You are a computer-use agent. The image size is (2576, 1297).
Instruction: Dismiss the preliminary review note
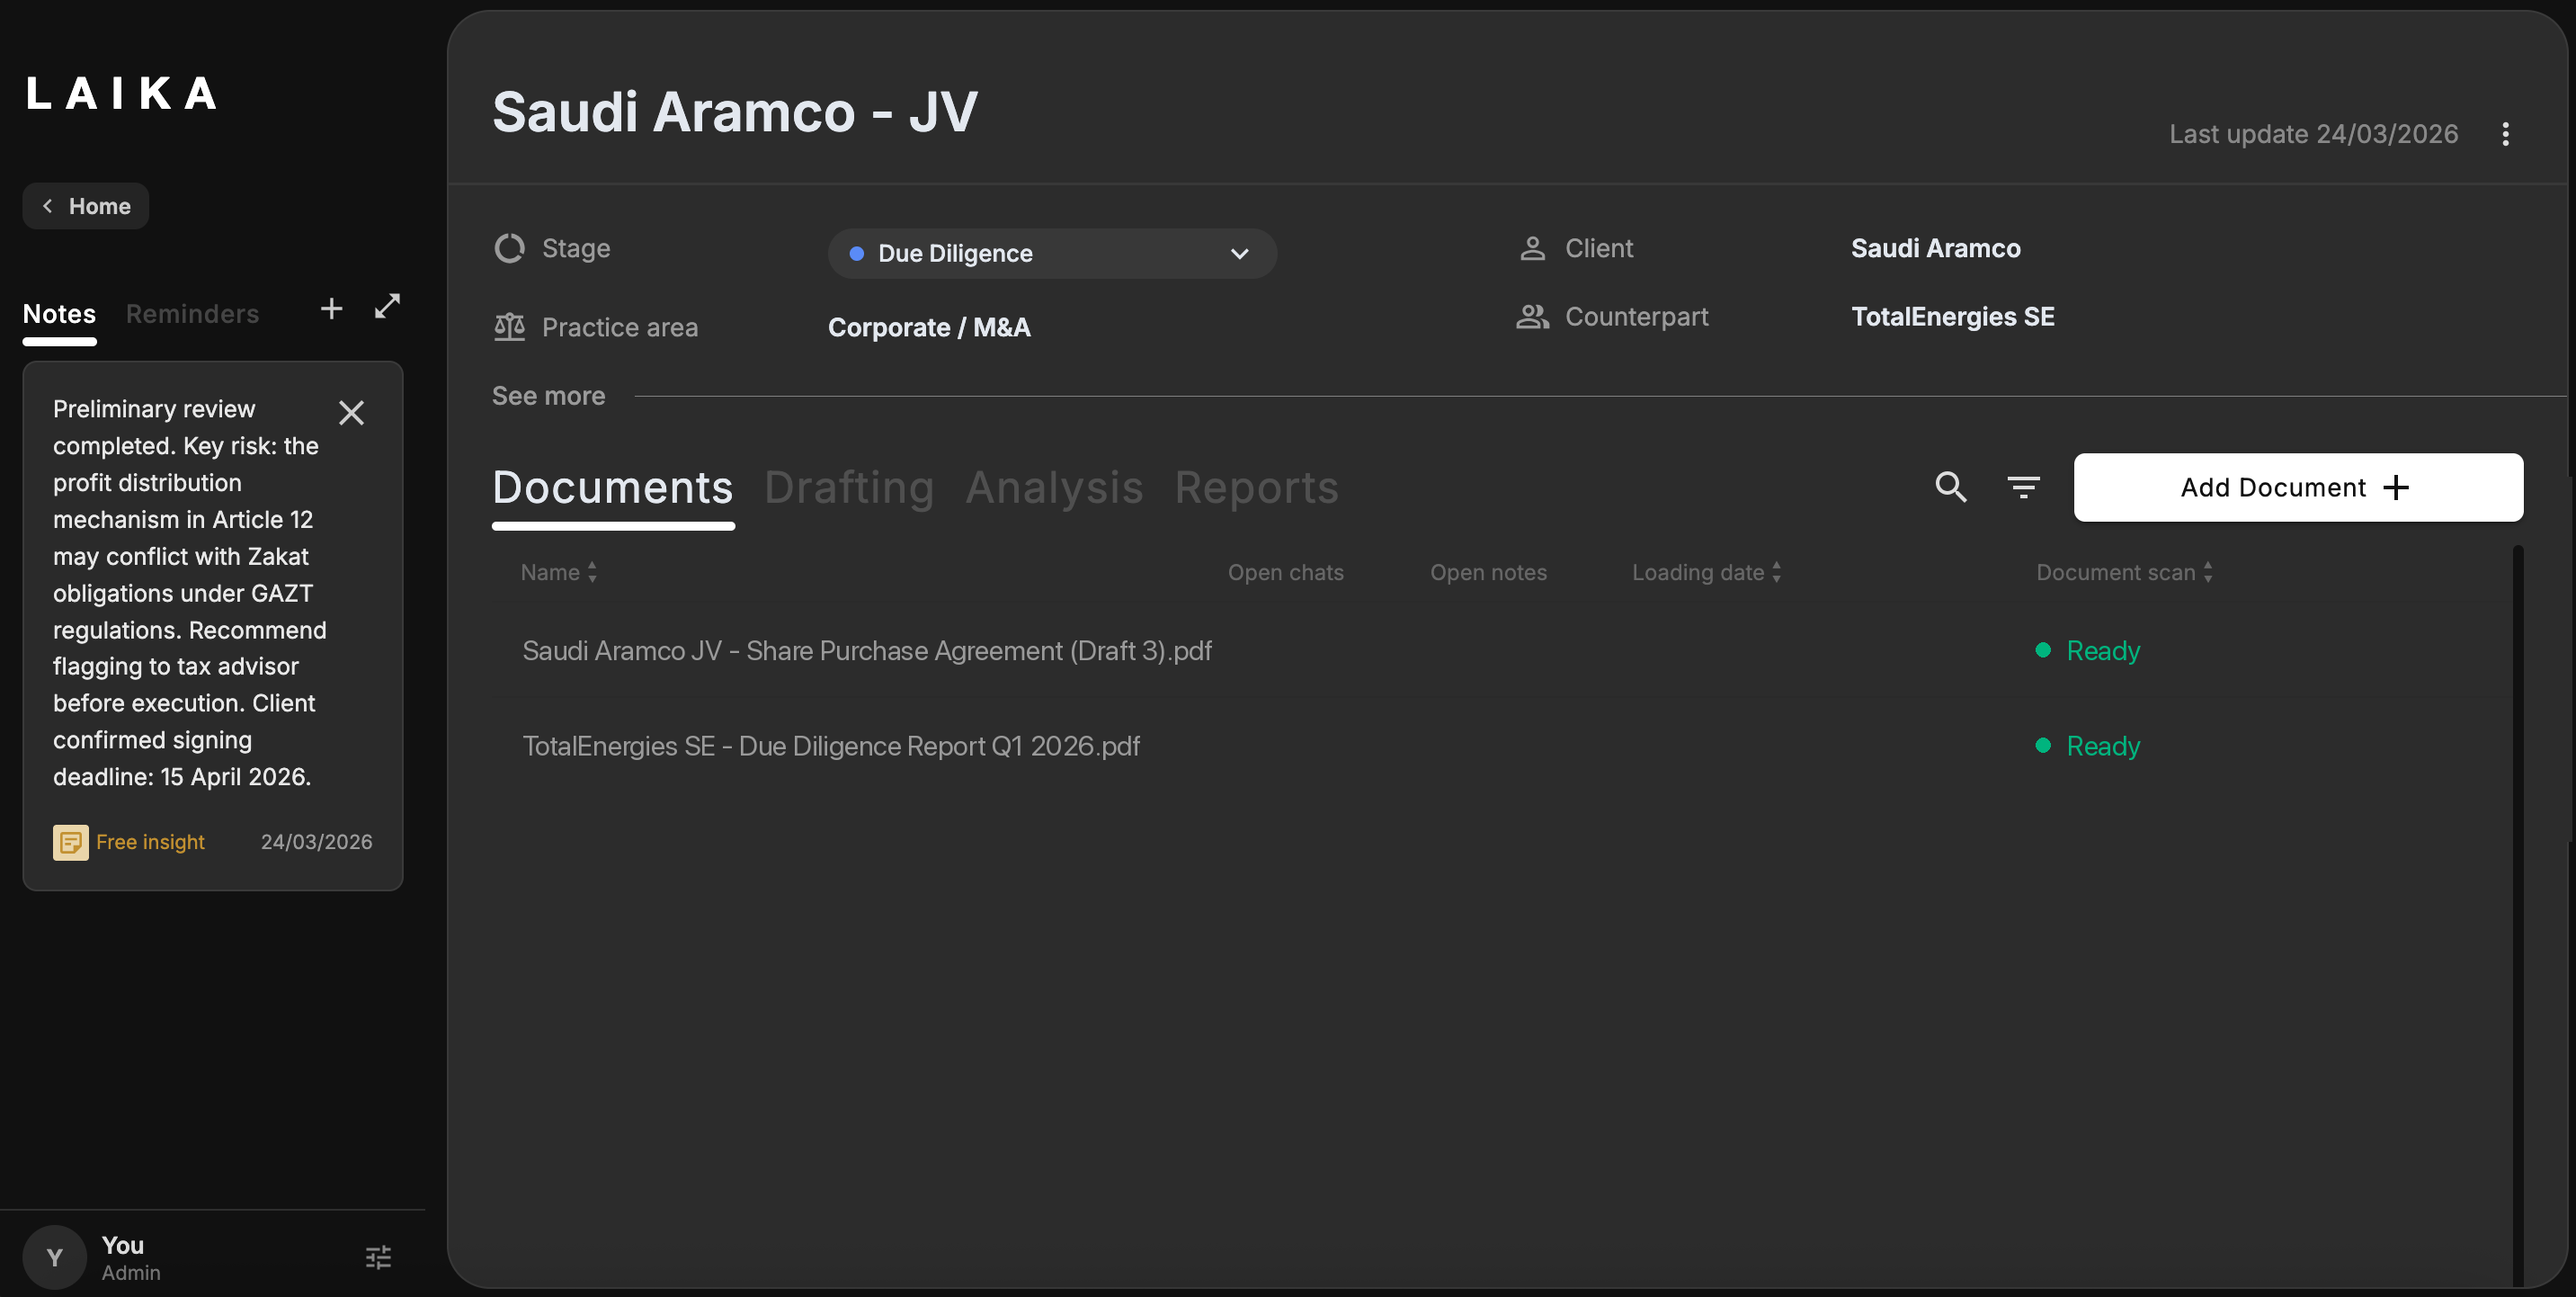352,412
